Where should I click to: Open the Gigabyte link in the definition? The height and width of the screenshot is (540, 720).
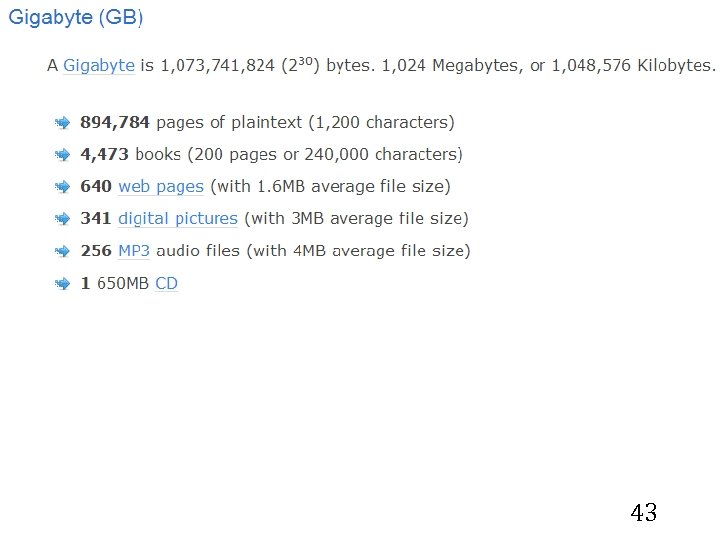[x=99, y=66]
